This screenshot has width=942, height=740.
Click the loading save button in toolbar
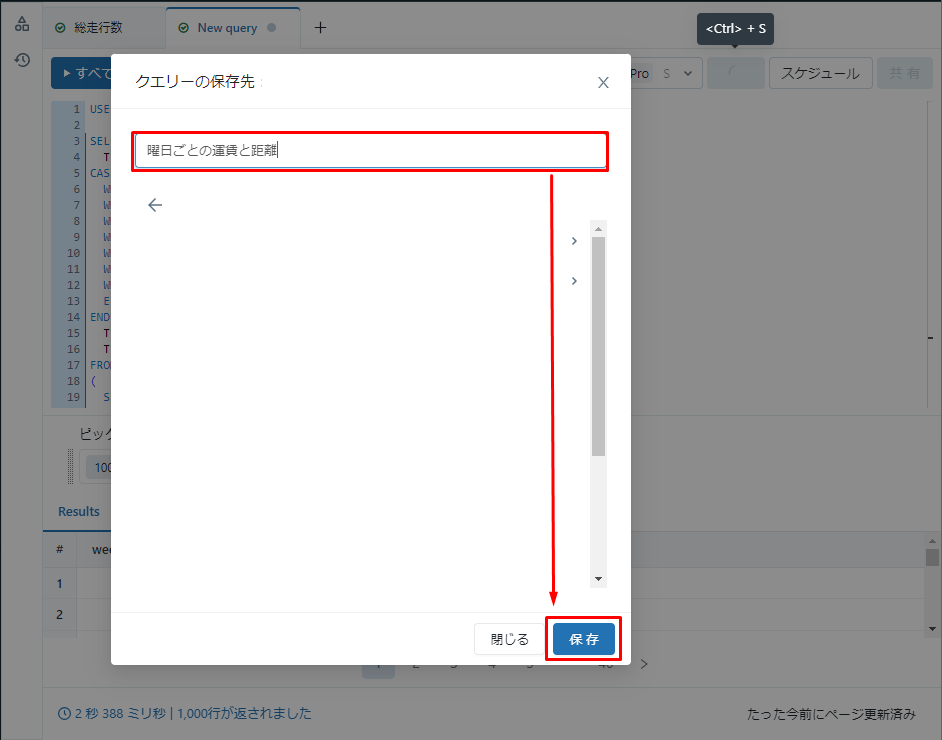[735, 73]
